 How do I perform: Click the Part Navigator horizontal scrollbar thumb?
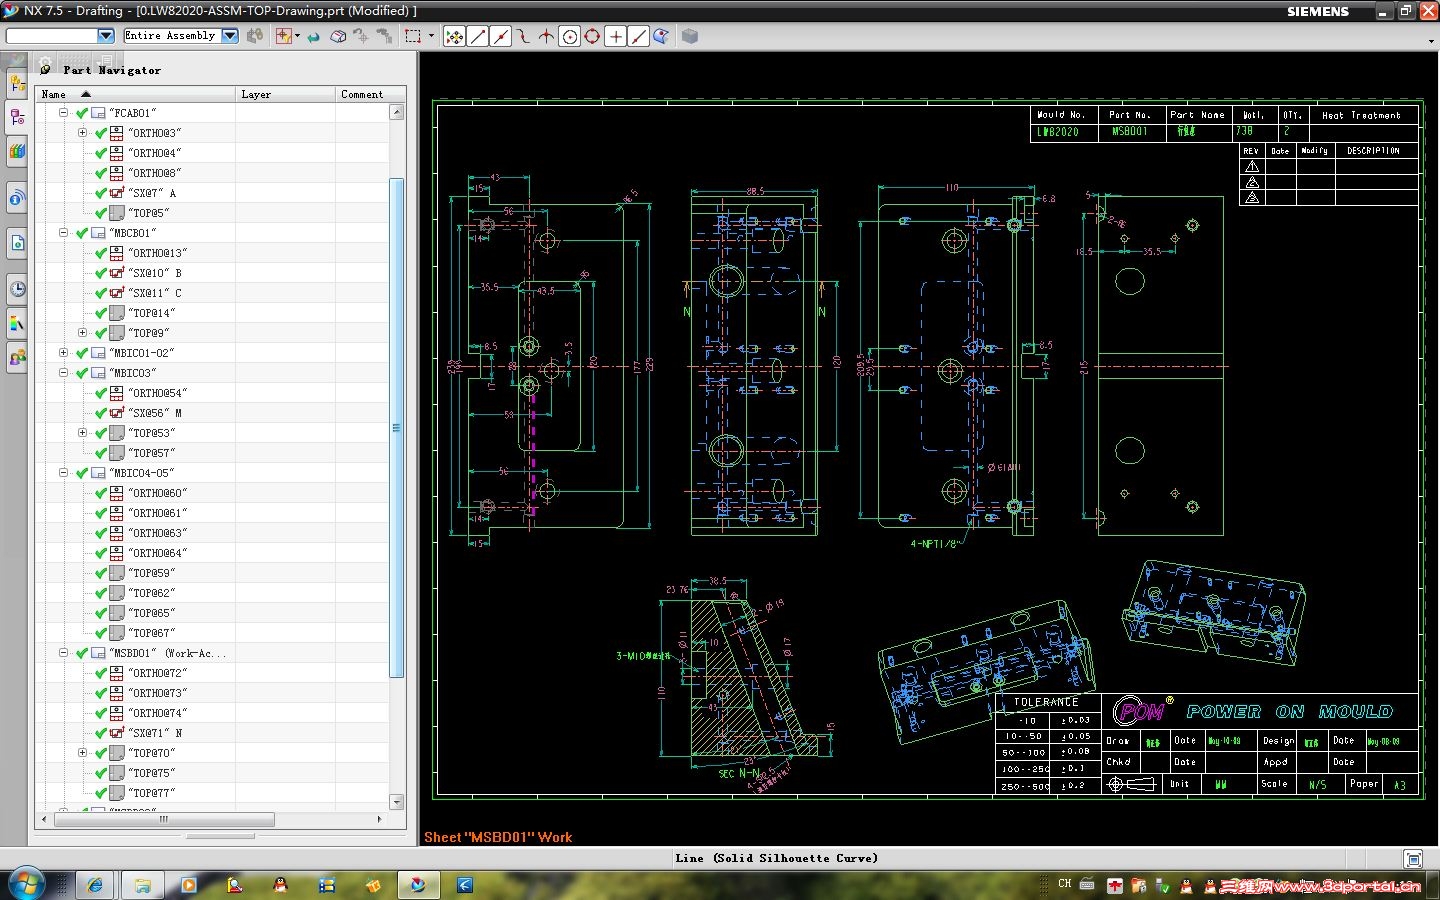coord(164,819)
